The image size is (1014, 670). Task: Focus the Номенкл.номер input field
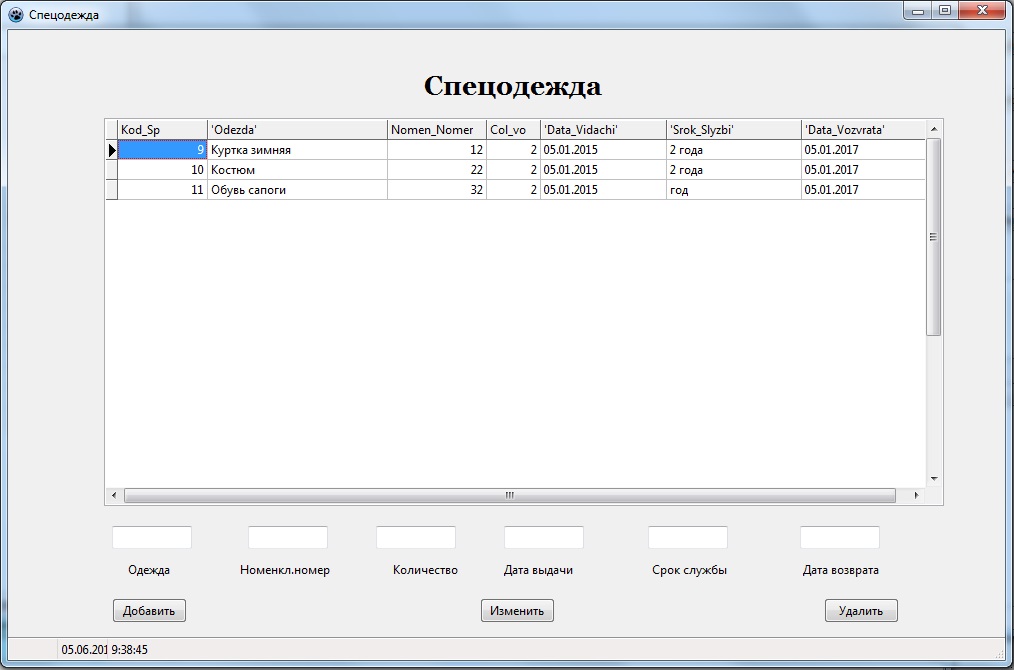pyautogui.click(x=288, y=537)
